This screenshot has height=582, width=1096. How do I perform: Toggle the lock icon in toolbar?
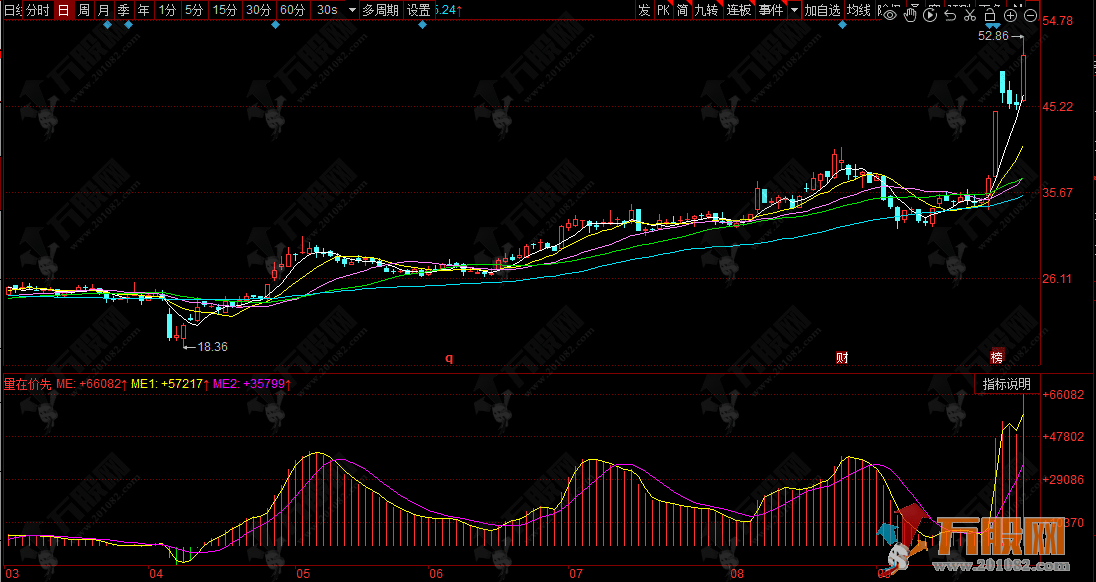point(989,14)
